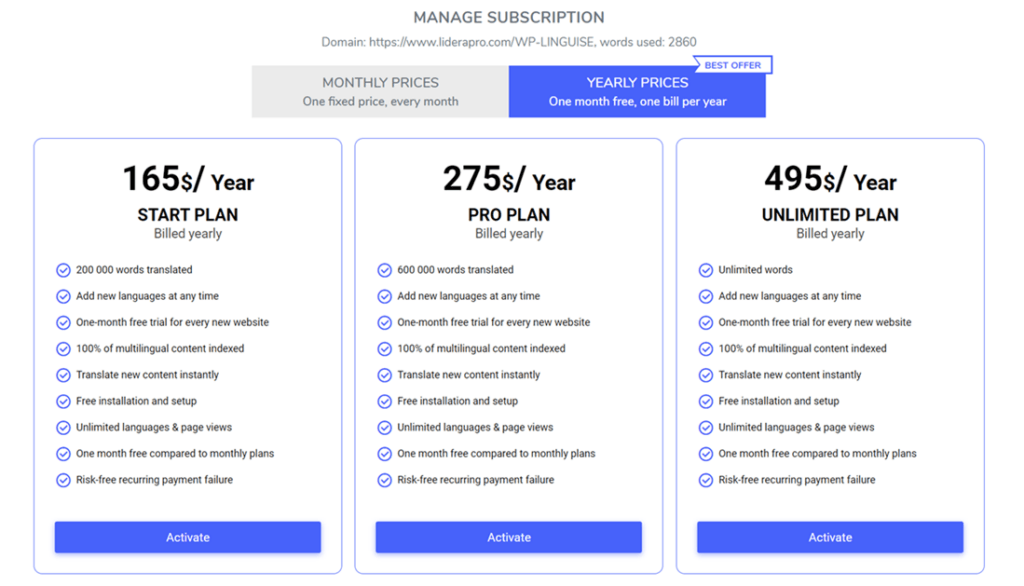Click the check icon for "Translate new content instantly" in Pro Plan
The width and height of the screenshot is (1024, 586).
(x=384, y=374)
